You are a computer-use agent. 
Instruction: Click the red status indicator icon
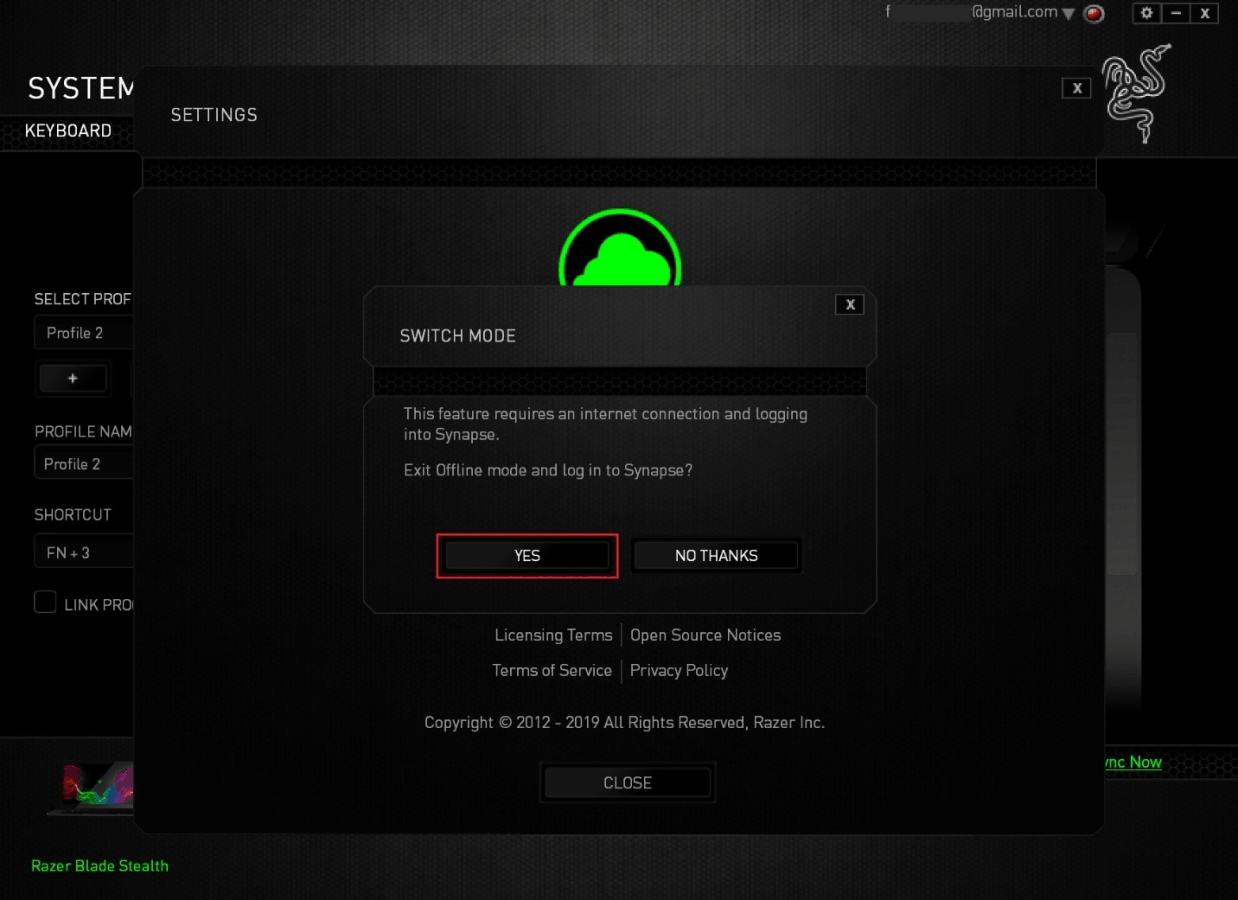pyautogui.click(x=1094, y=14)
